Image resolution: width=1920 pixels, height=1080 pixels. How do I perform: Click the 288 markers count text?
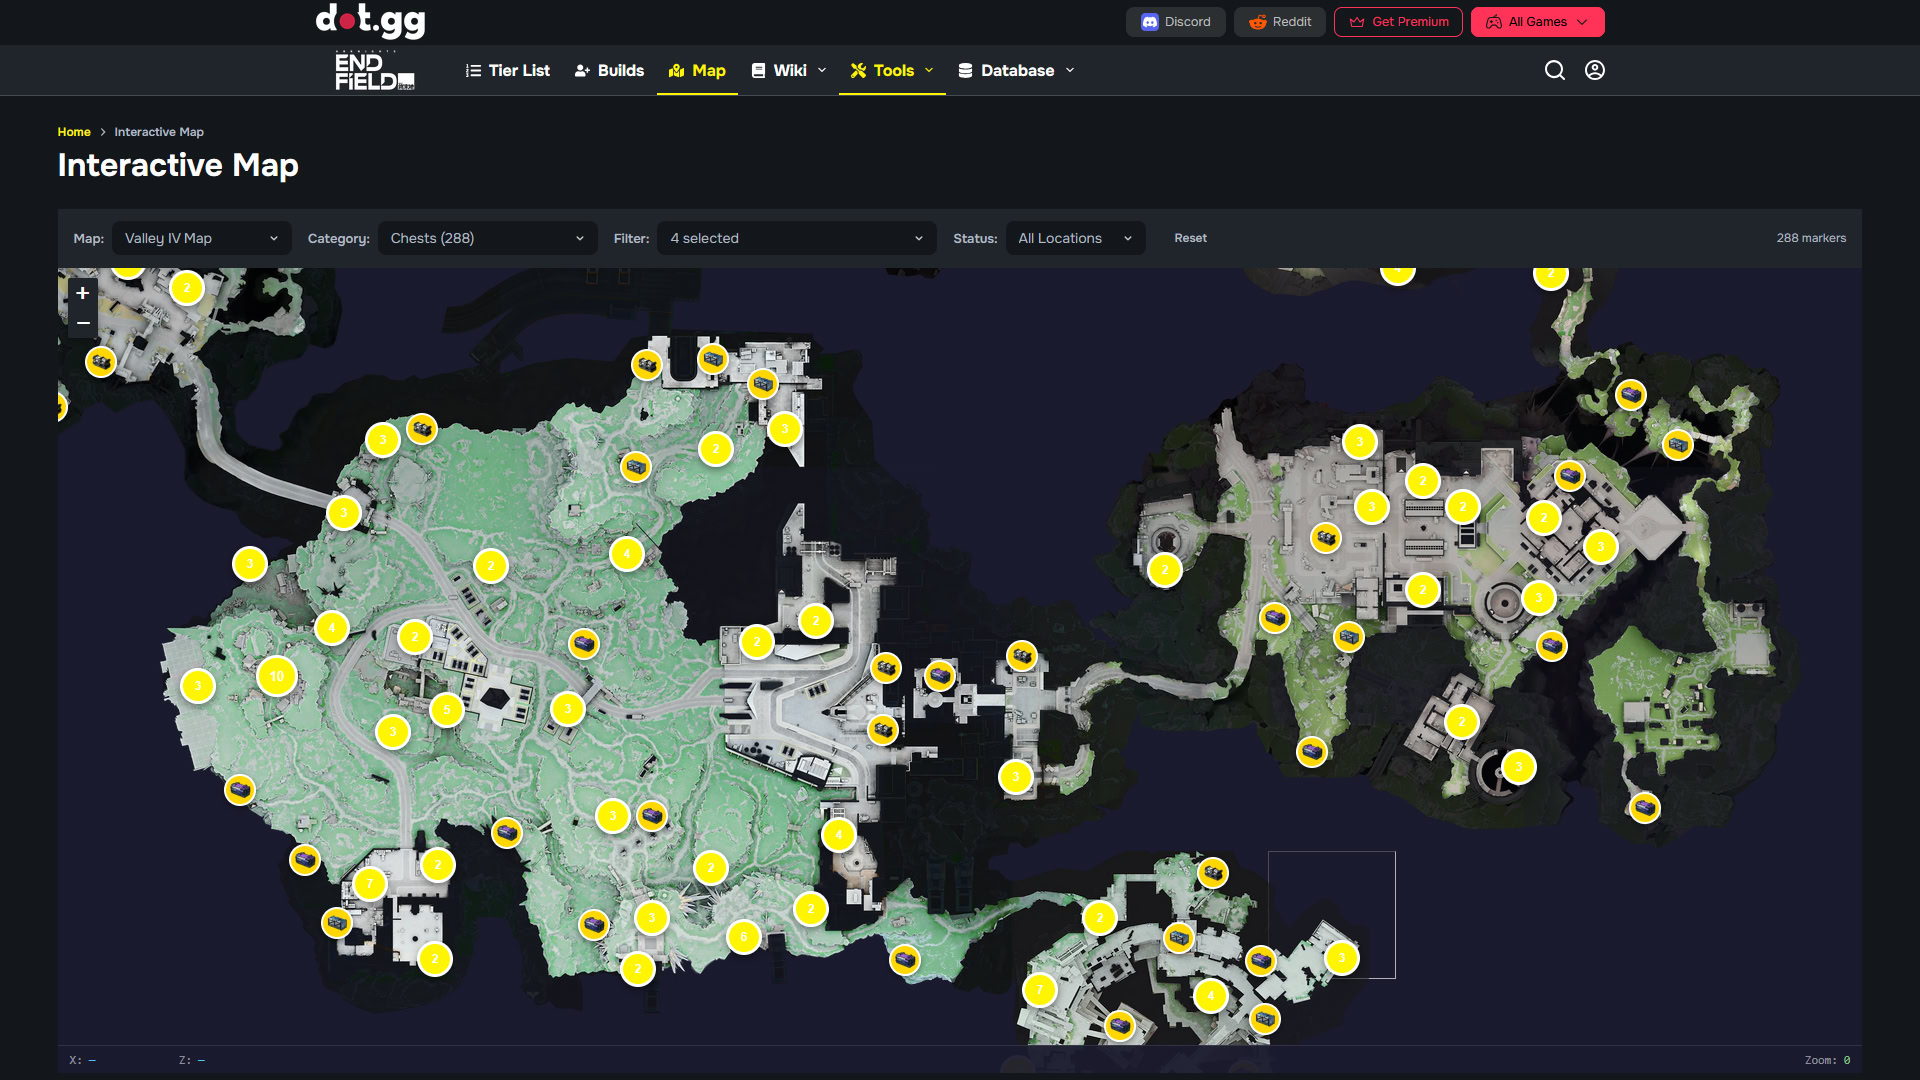[1811, 238]
